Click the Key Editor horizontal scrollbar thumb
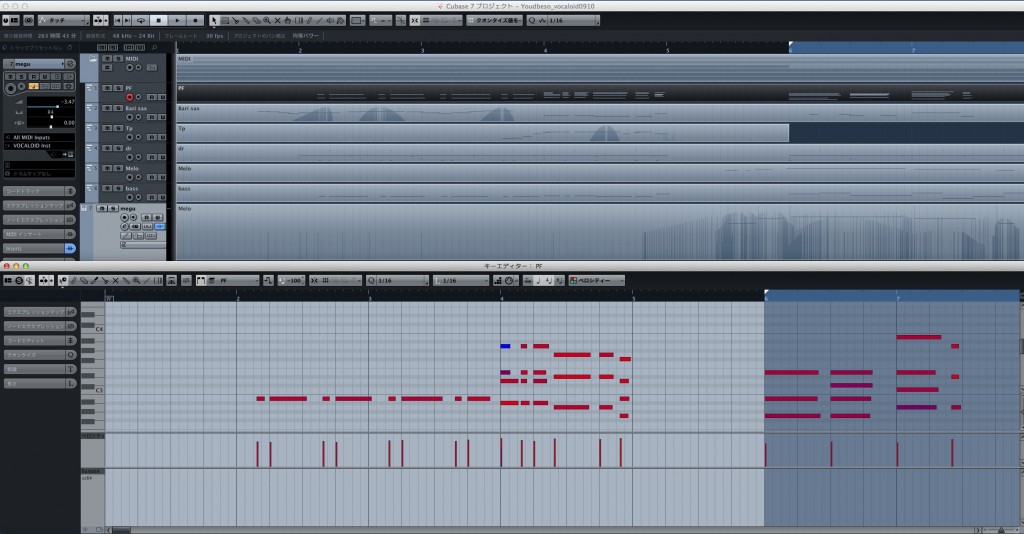The height and width of the screenshot is (534, 1024). tap(121, 530)
